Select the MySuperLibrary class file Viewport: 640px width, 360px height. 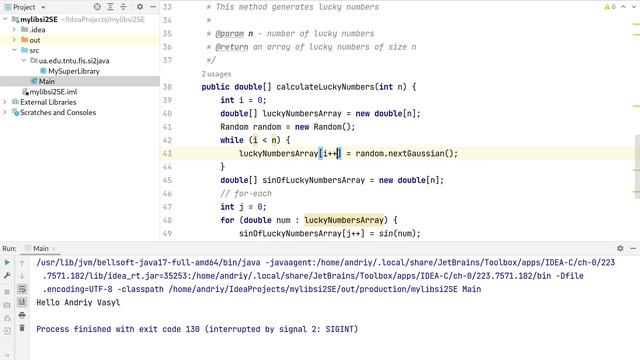tap(73, 71)
